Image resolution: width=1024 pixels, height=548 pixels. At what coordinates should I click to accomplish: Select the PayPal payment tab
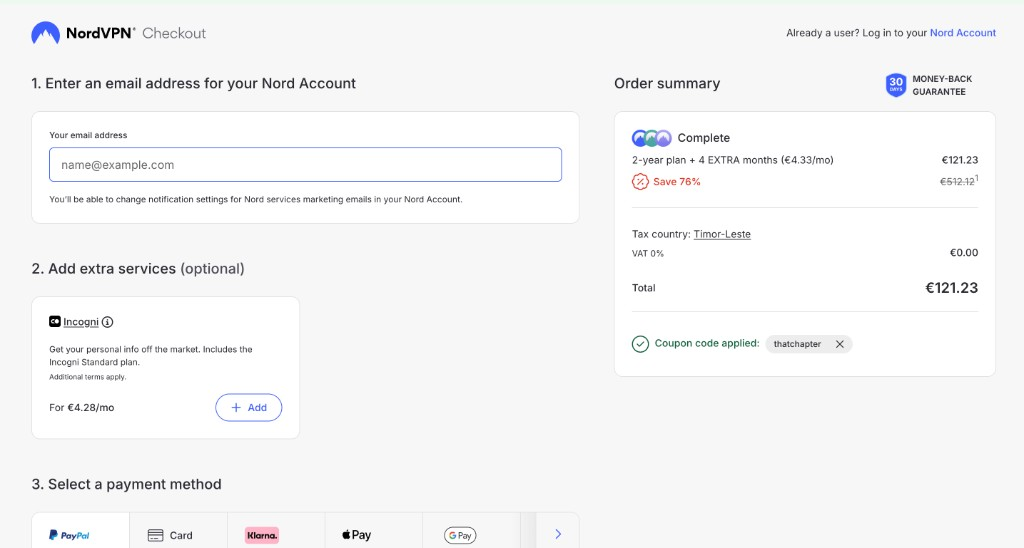click(80, 531)
